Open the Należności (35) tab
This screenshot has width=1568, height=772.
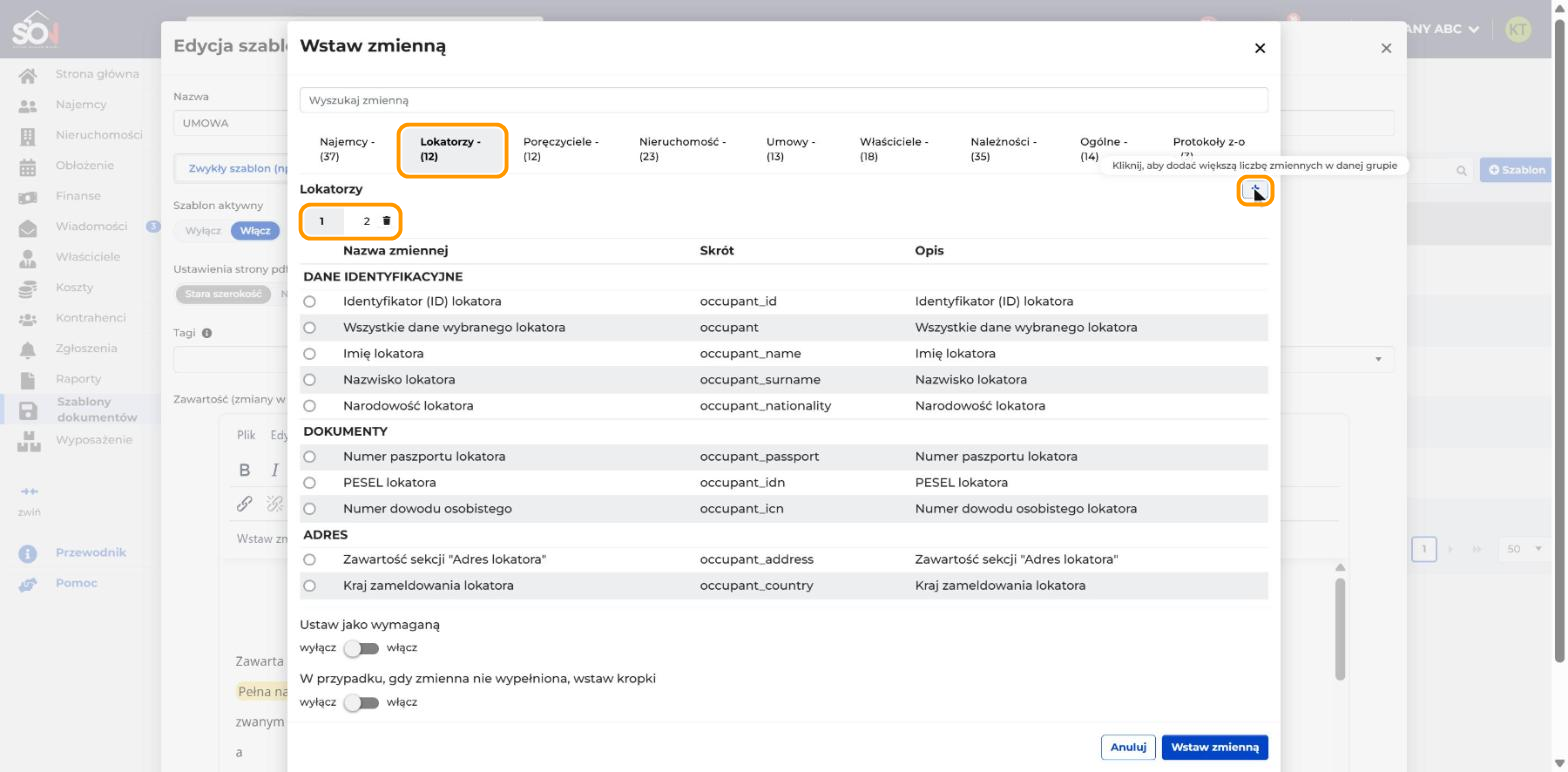(x=1003, y=149)
